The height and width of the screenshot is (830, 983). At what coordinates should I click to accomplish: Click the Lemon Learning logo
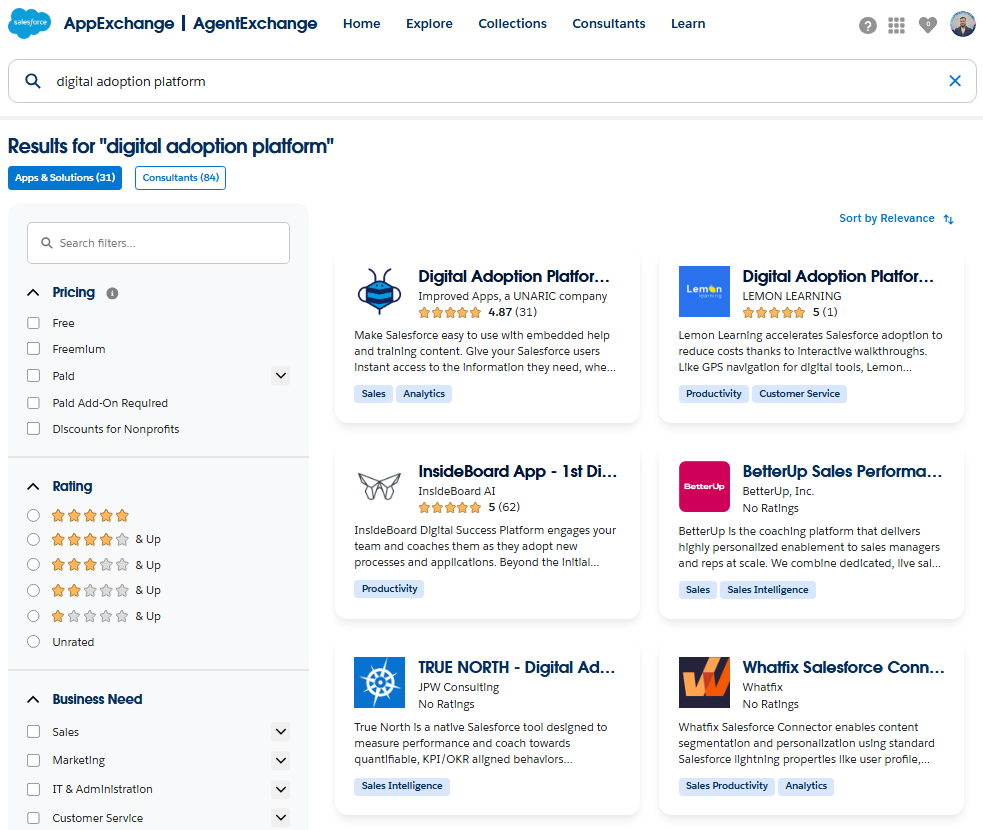pos(704,292)
